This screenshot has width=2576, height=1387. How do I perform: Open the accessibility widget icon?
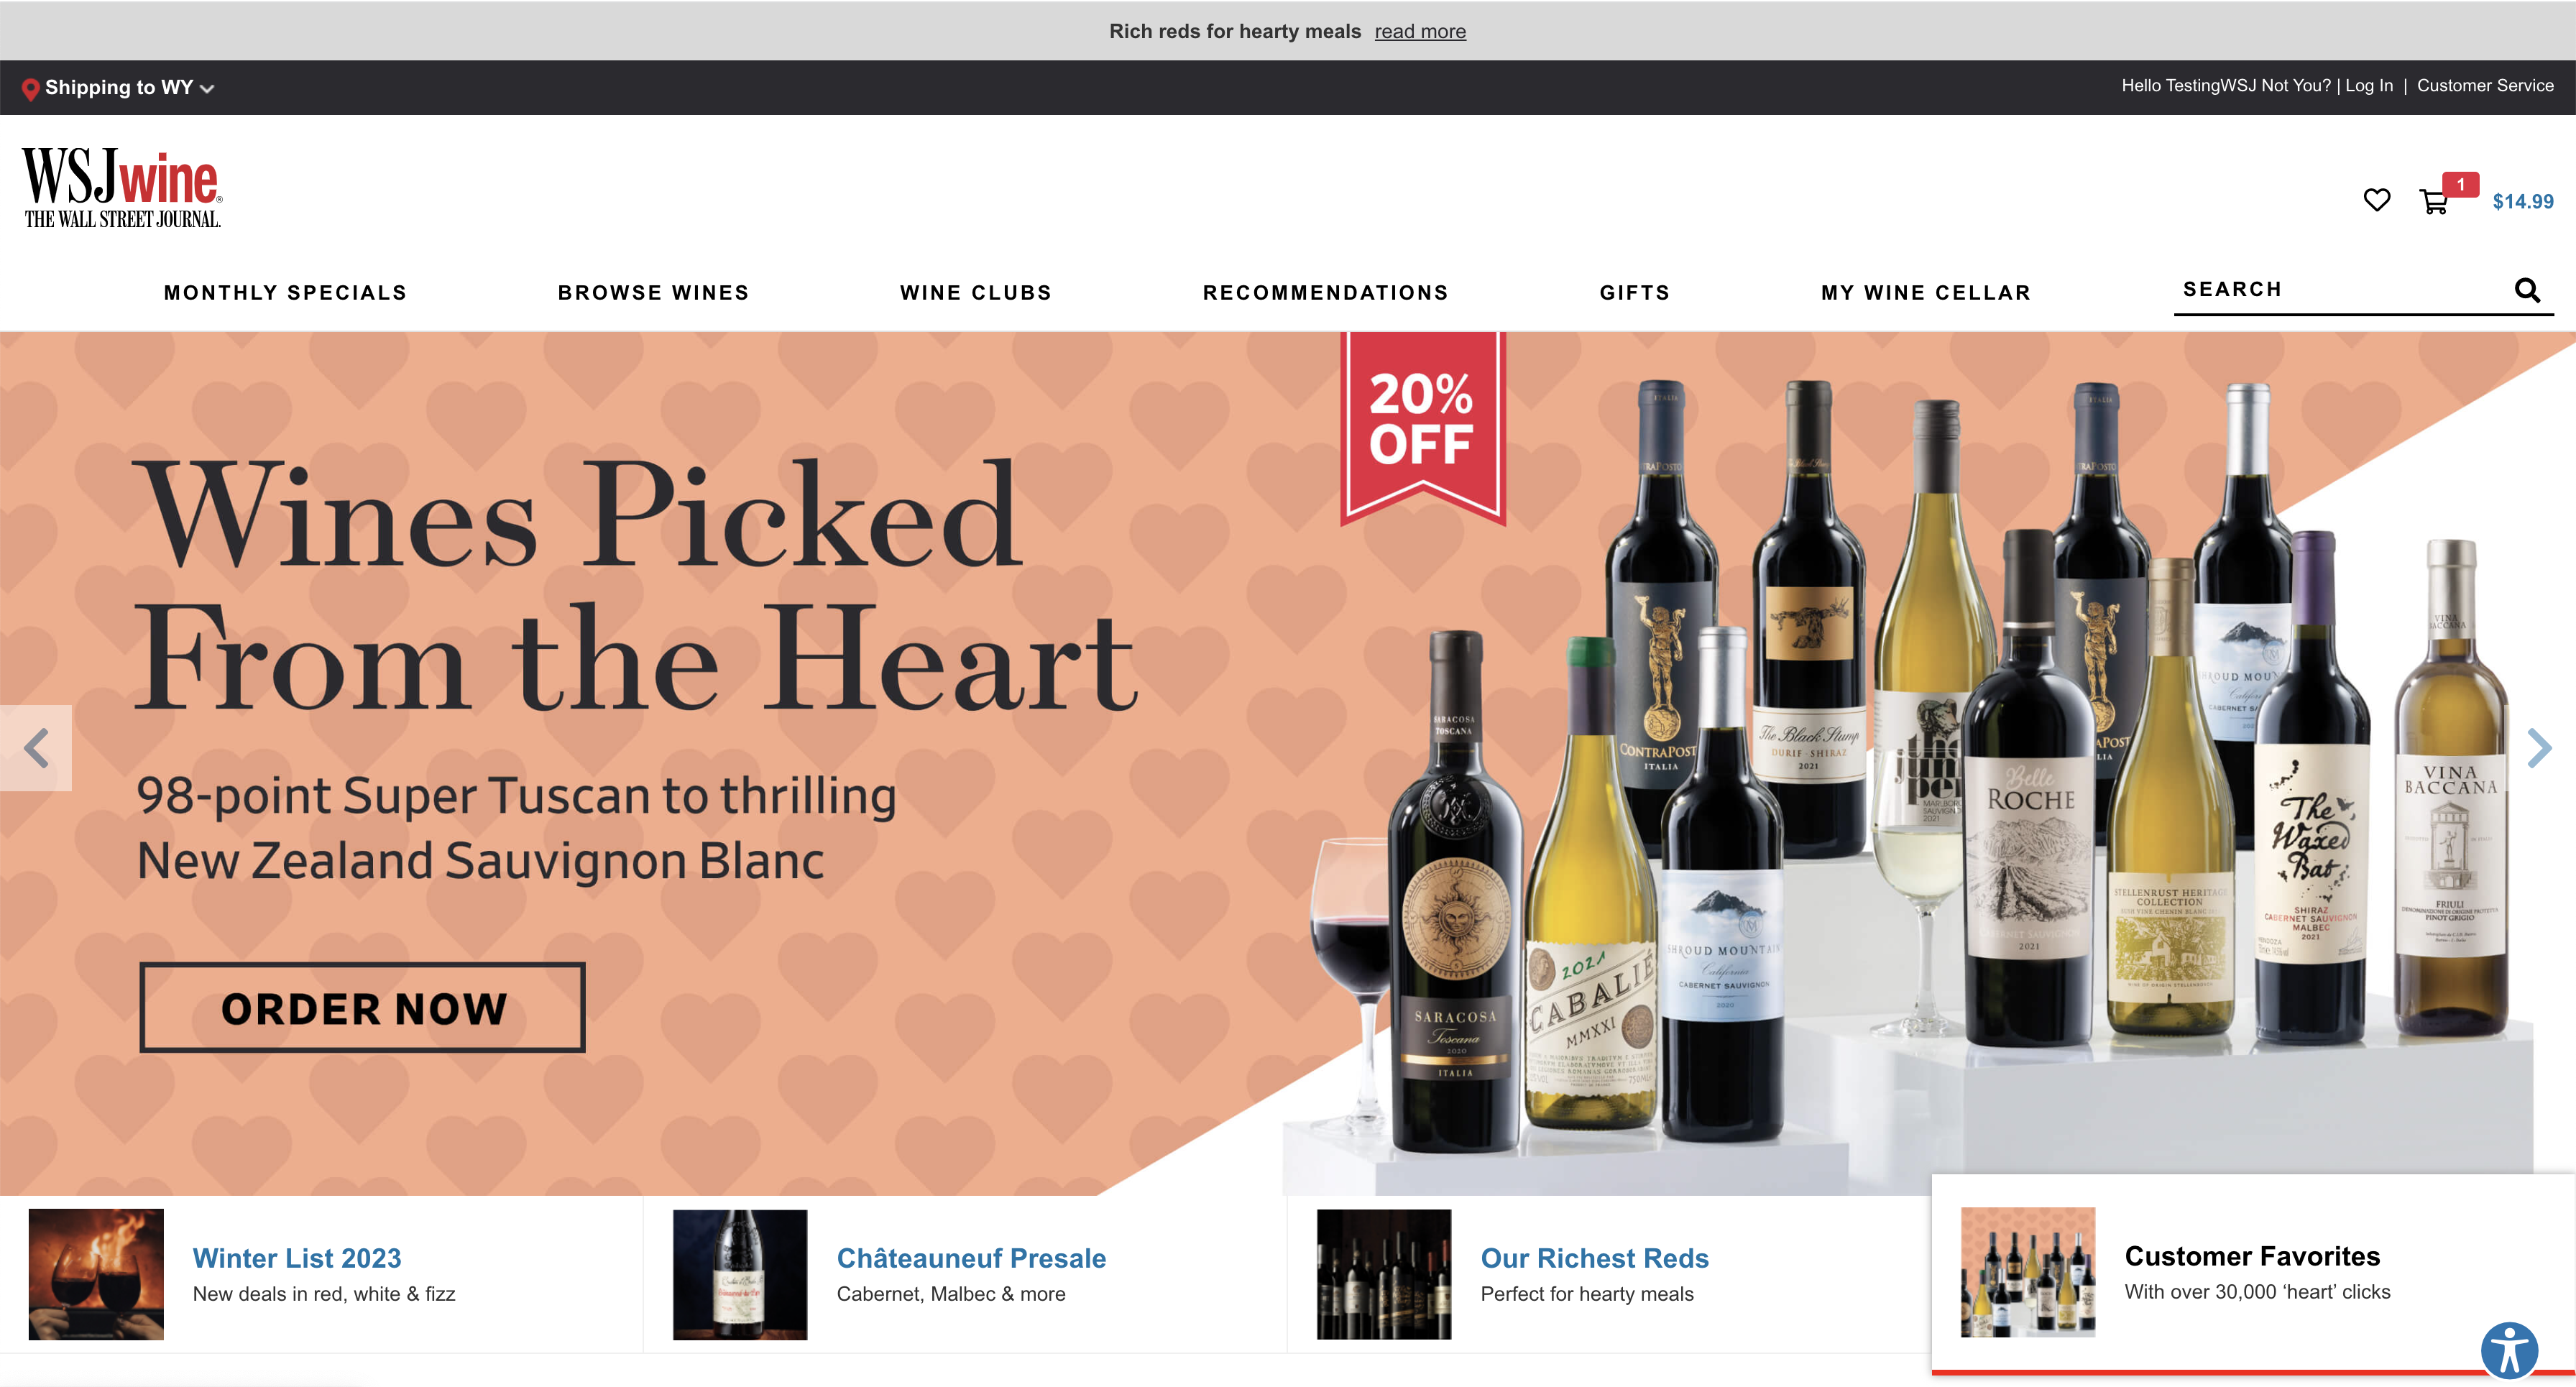(x=2509, y=1350)
